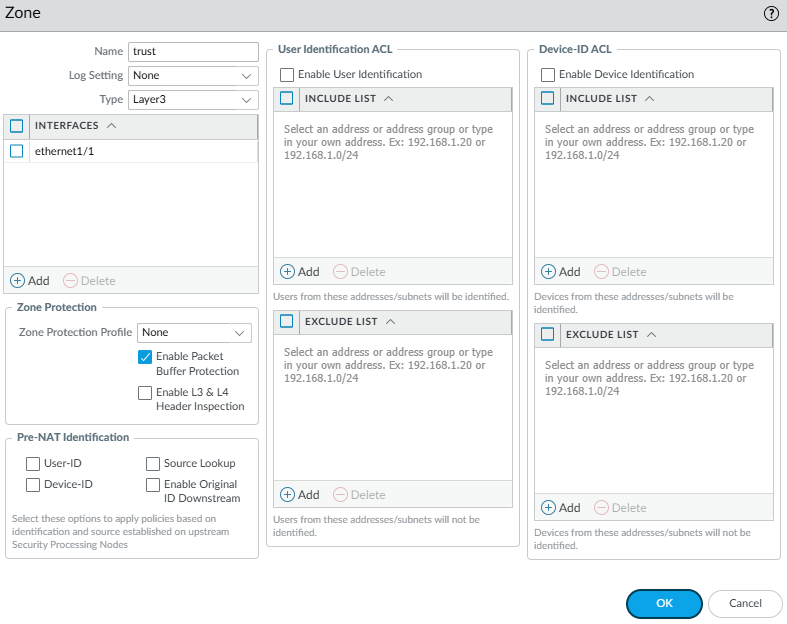Disable Enable Packet Buffer Protection checkbox
787x624 pixels.
tap(145, 357)
